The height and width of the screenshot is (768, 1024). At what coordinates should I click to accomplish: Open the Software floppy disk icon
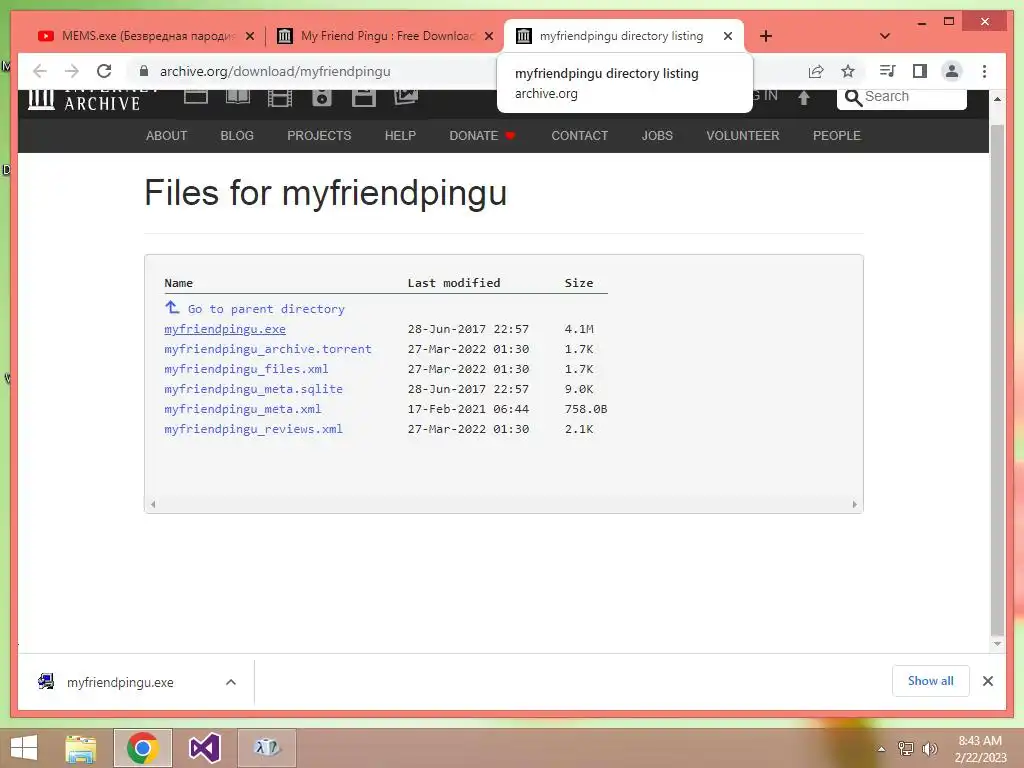click(364, 98)
